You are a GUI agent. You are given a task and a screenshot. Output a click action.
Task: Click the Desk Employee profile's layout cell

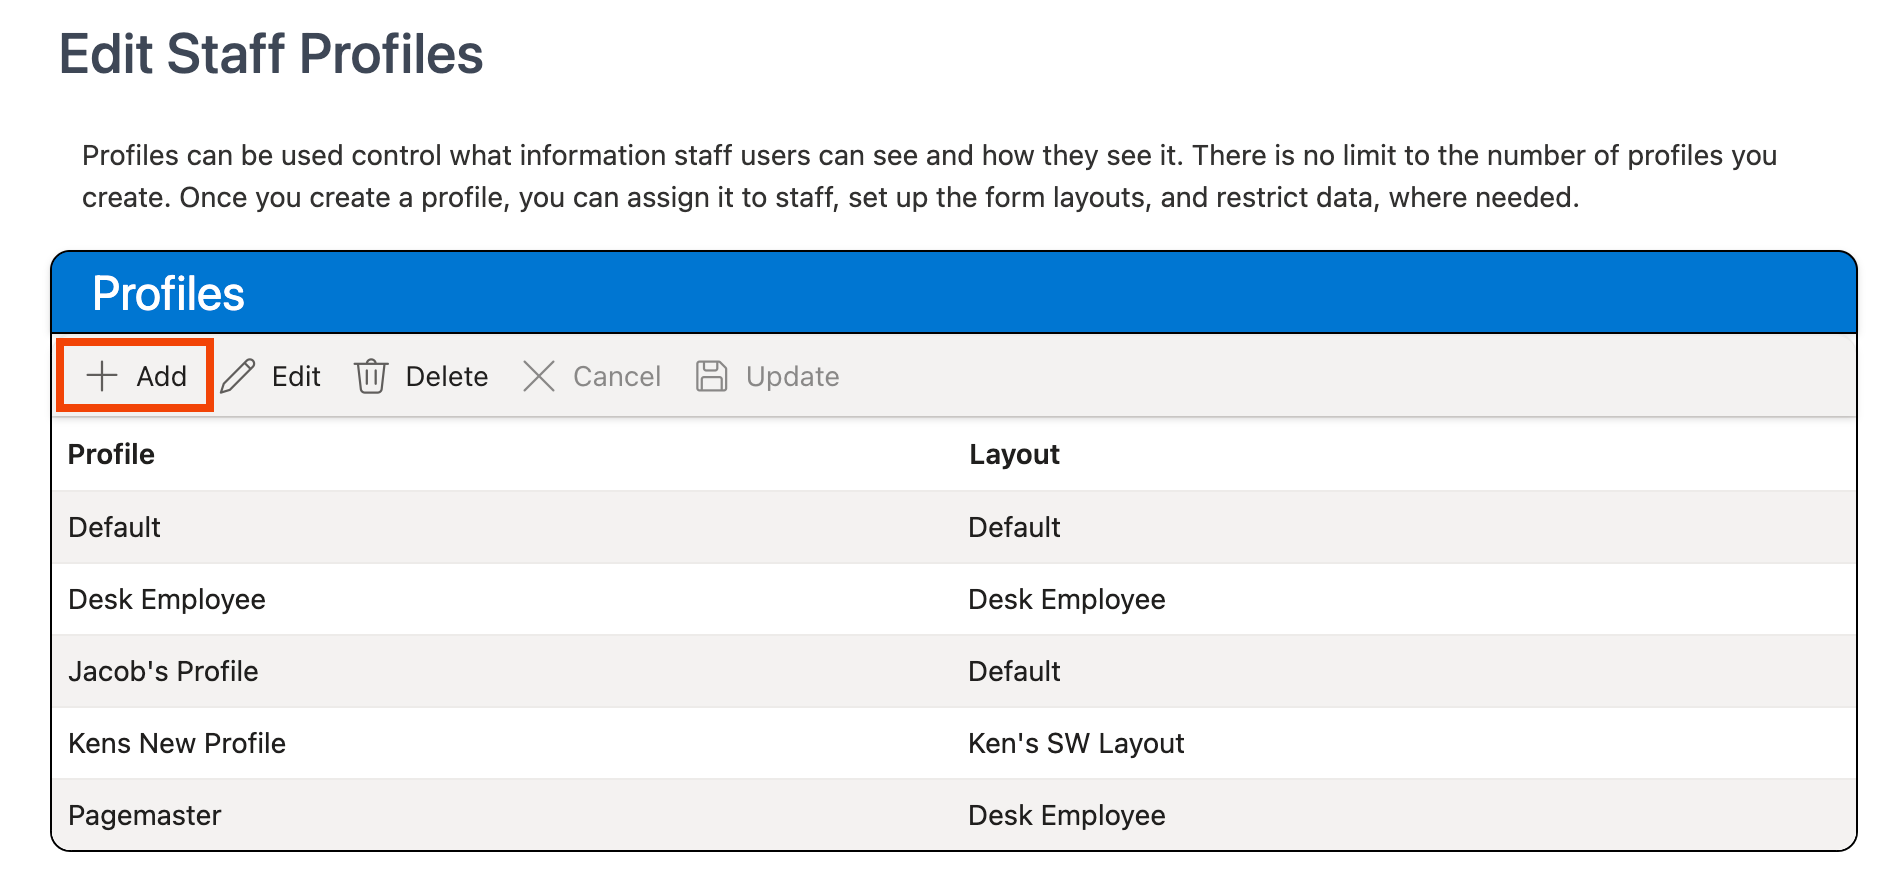pyautogui.click(x=1067, y=599)
